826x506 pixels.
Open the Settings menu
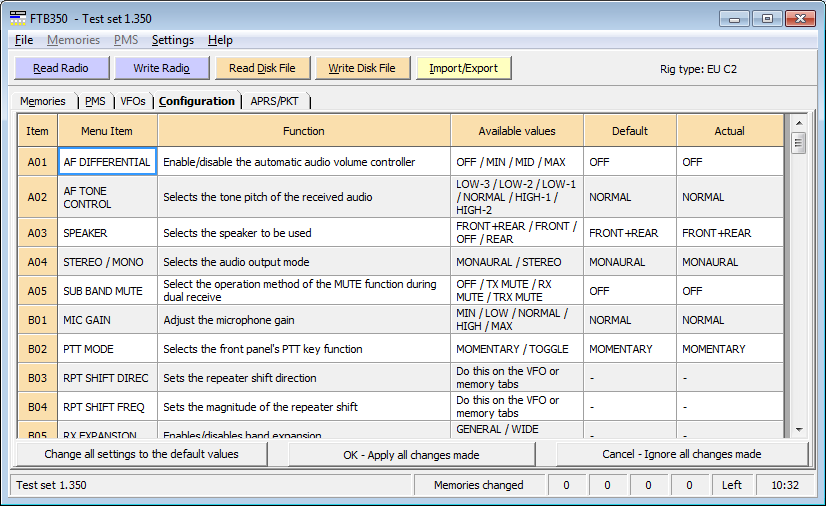coord(173,40)
